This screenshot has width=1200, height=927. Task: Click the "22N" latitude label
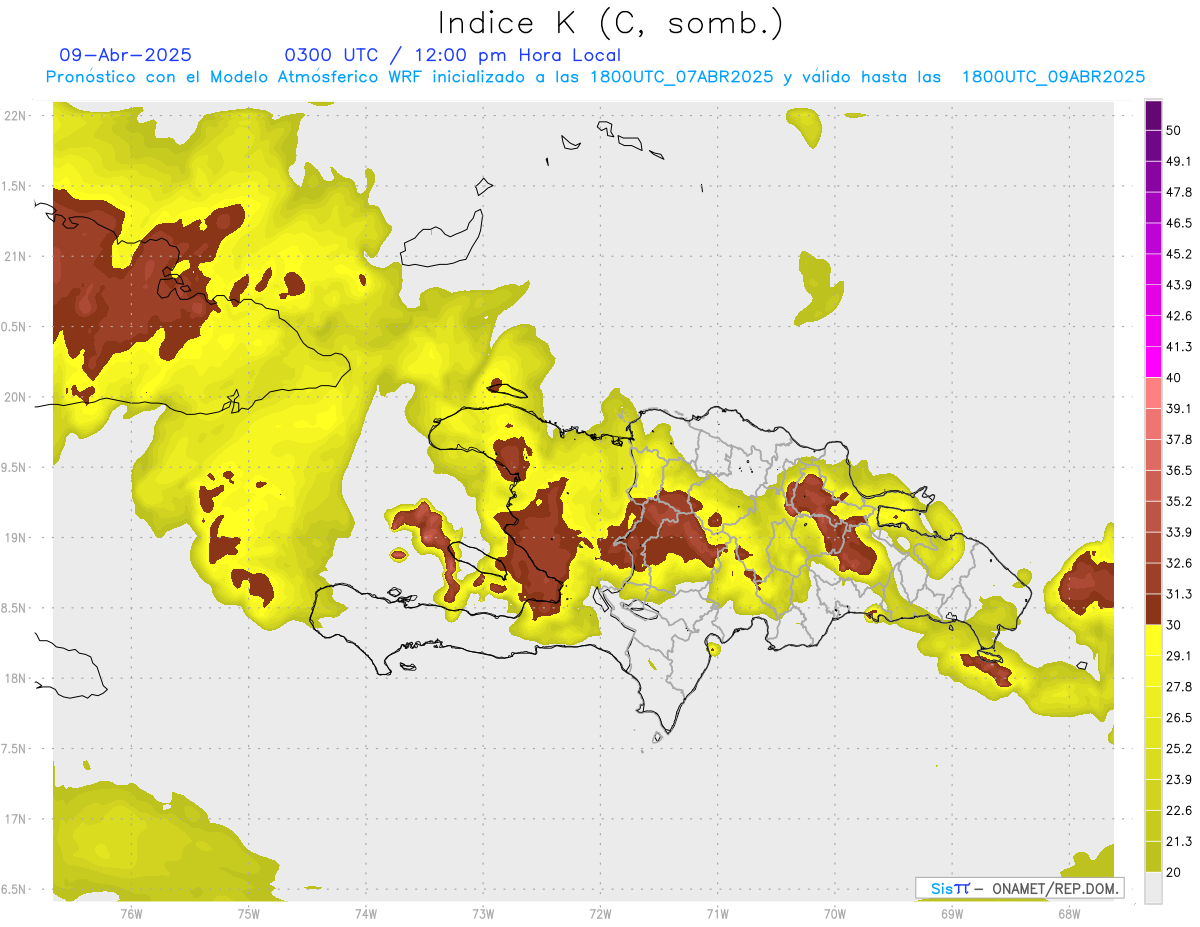(16, 116)
